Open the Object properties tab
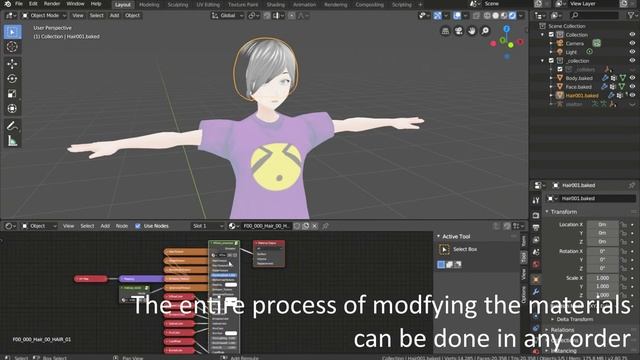 (x=536, y=280)
